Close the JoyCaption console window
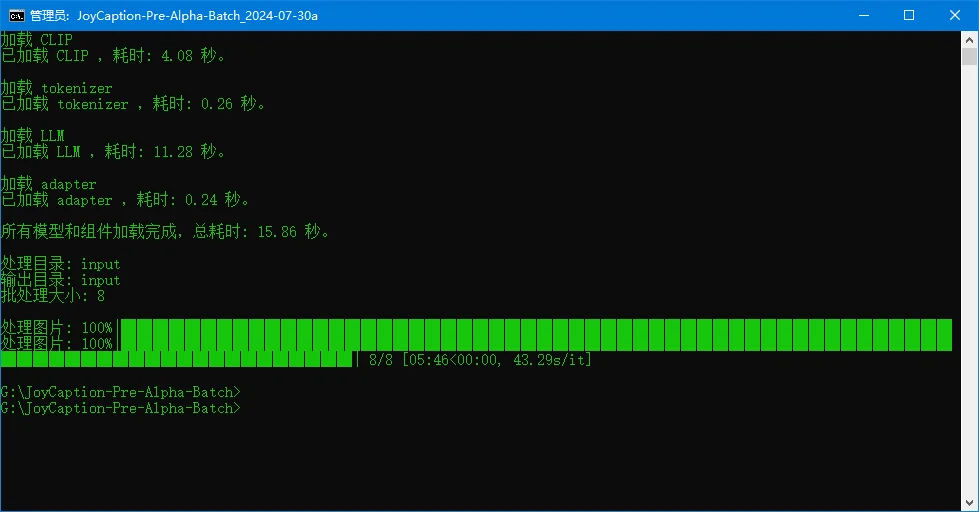Viewport: 979px width, 512px height. click(x=955, y=16)
